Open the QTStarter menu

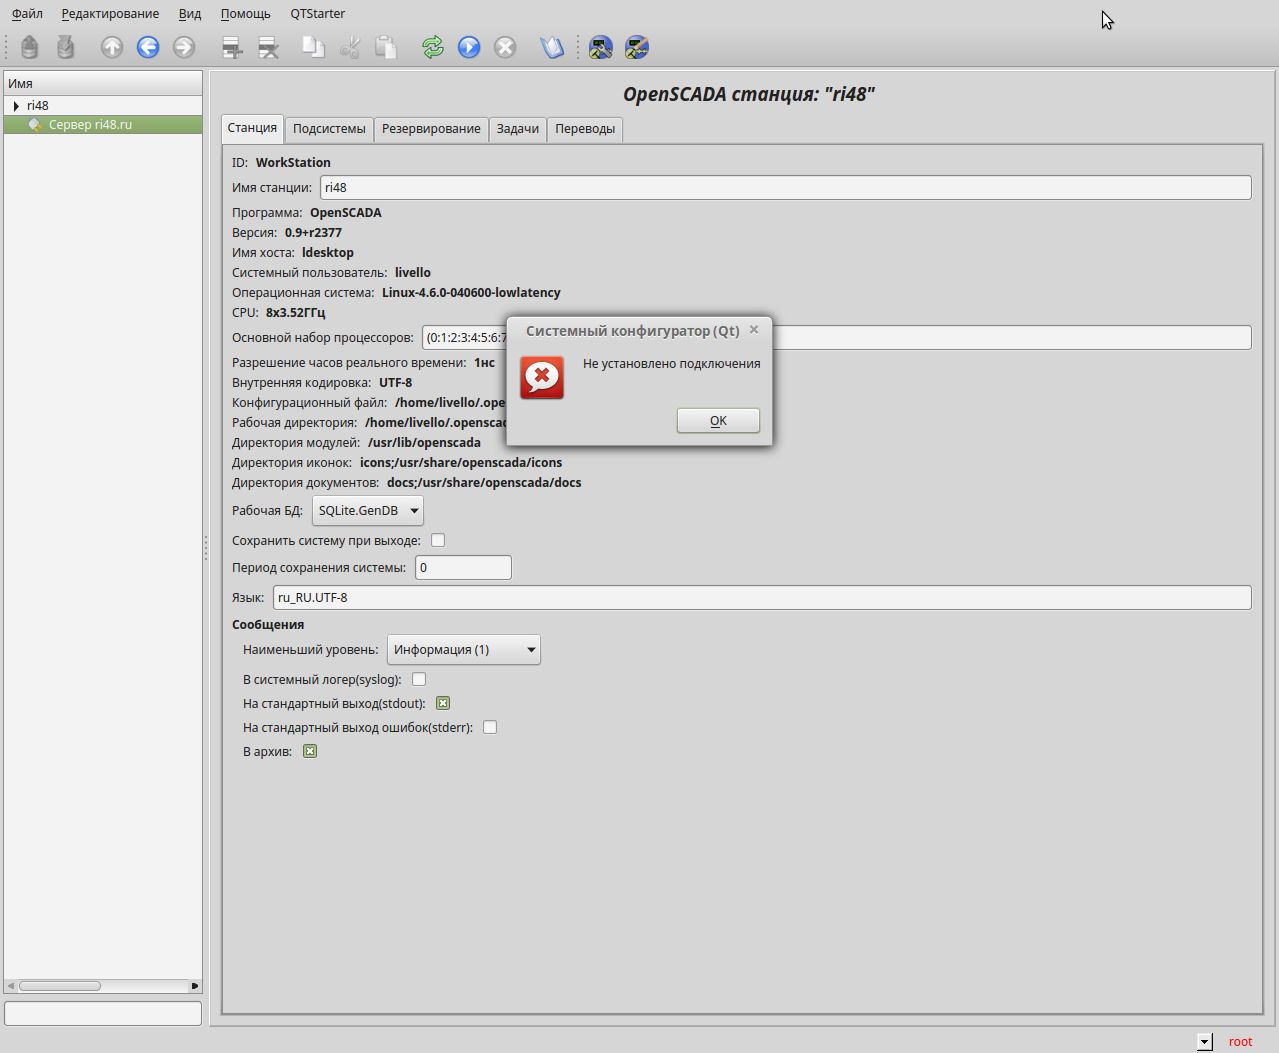pos(317,14)
